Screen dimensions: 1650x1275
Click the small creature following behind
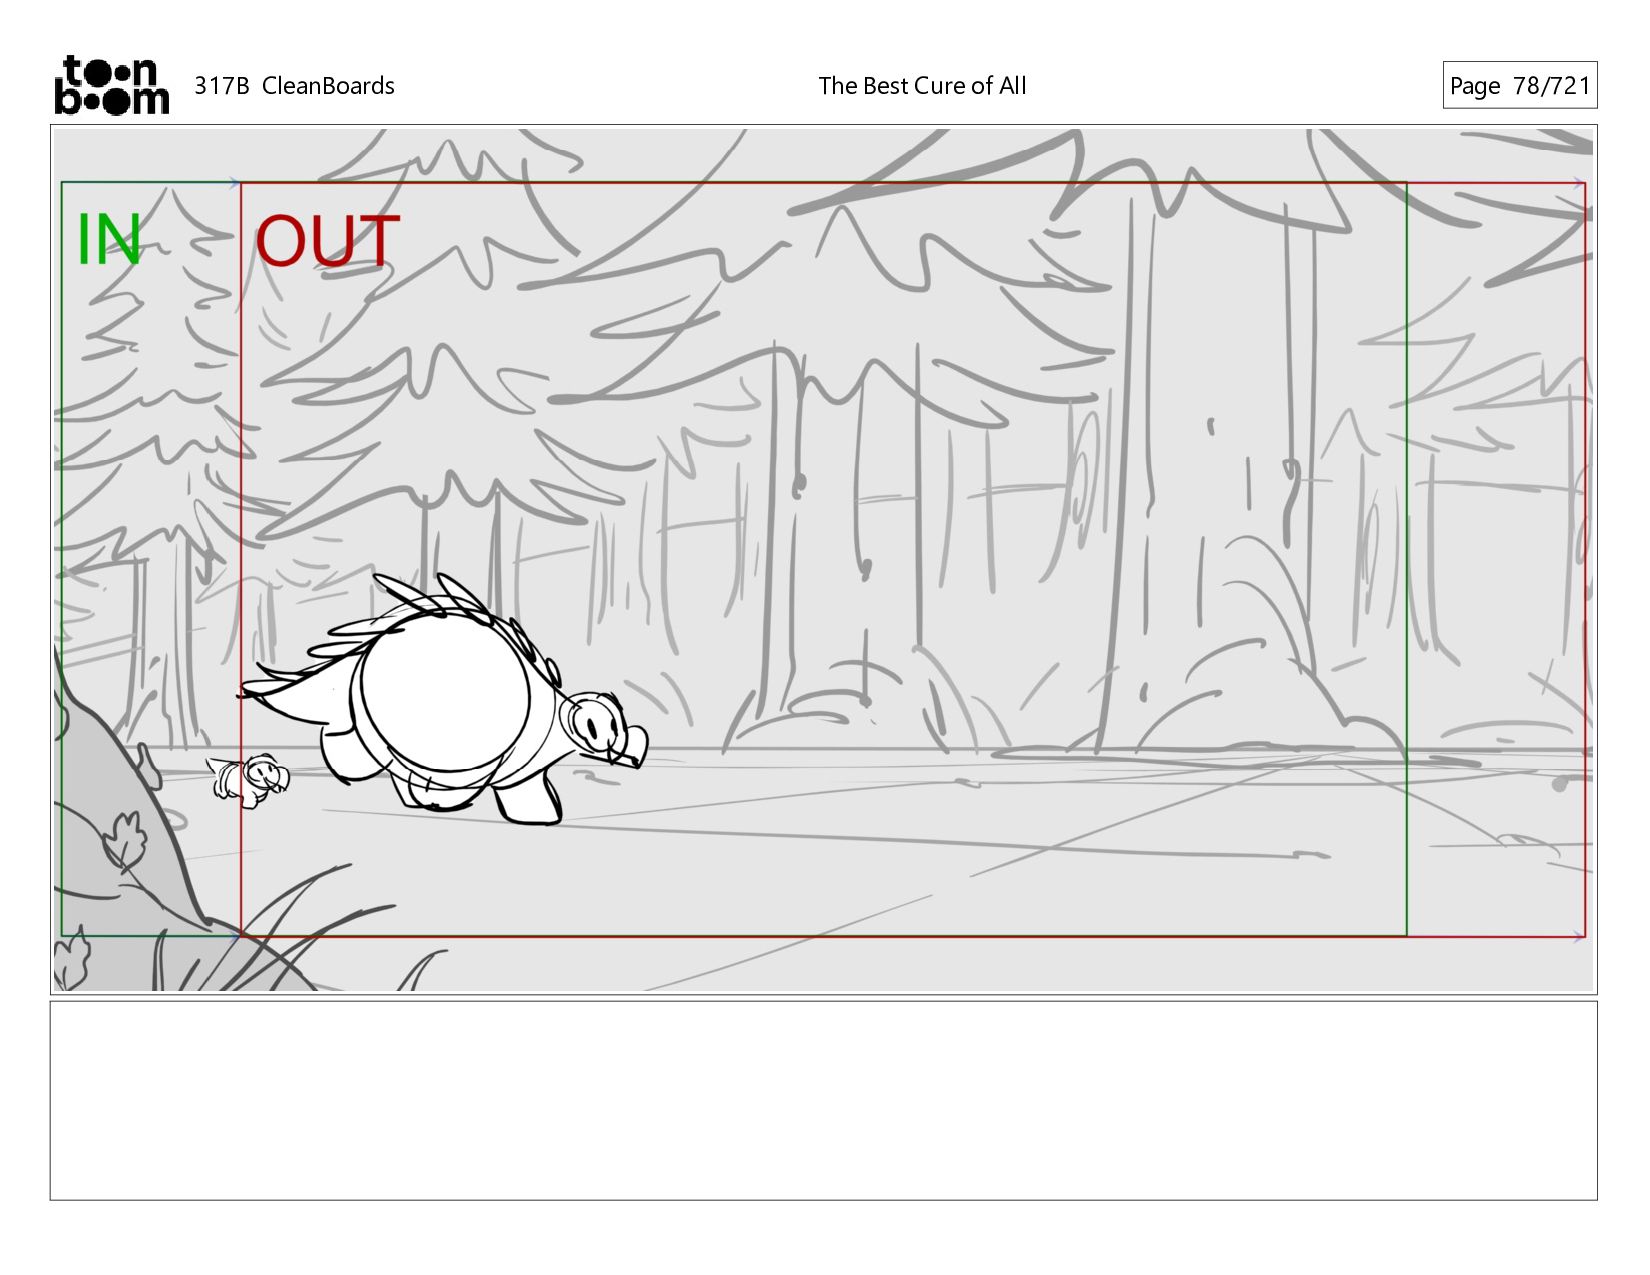click(x=249, y=780)
